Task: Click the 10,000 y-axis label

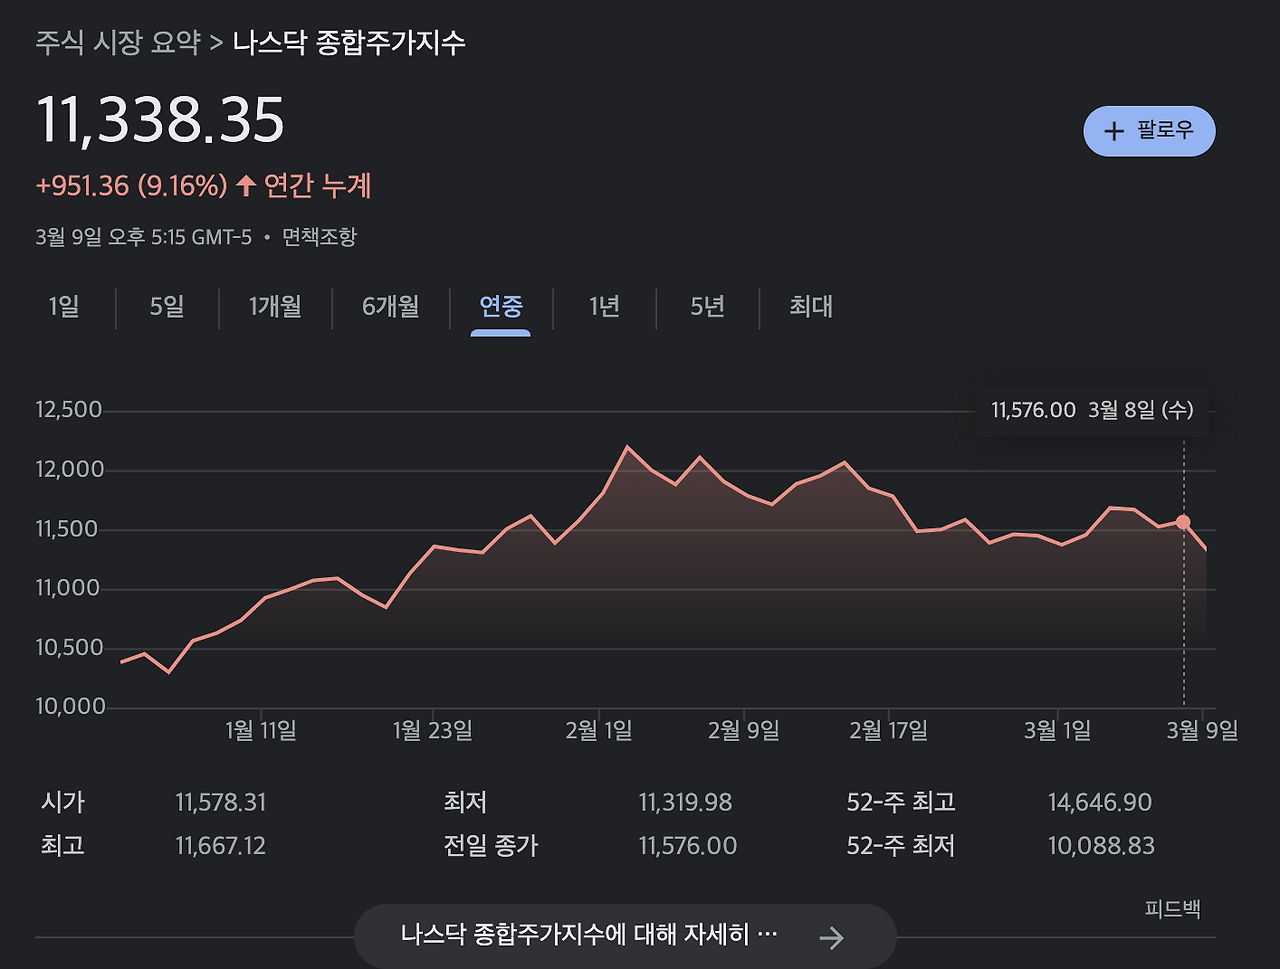Action: coord(70,707)
